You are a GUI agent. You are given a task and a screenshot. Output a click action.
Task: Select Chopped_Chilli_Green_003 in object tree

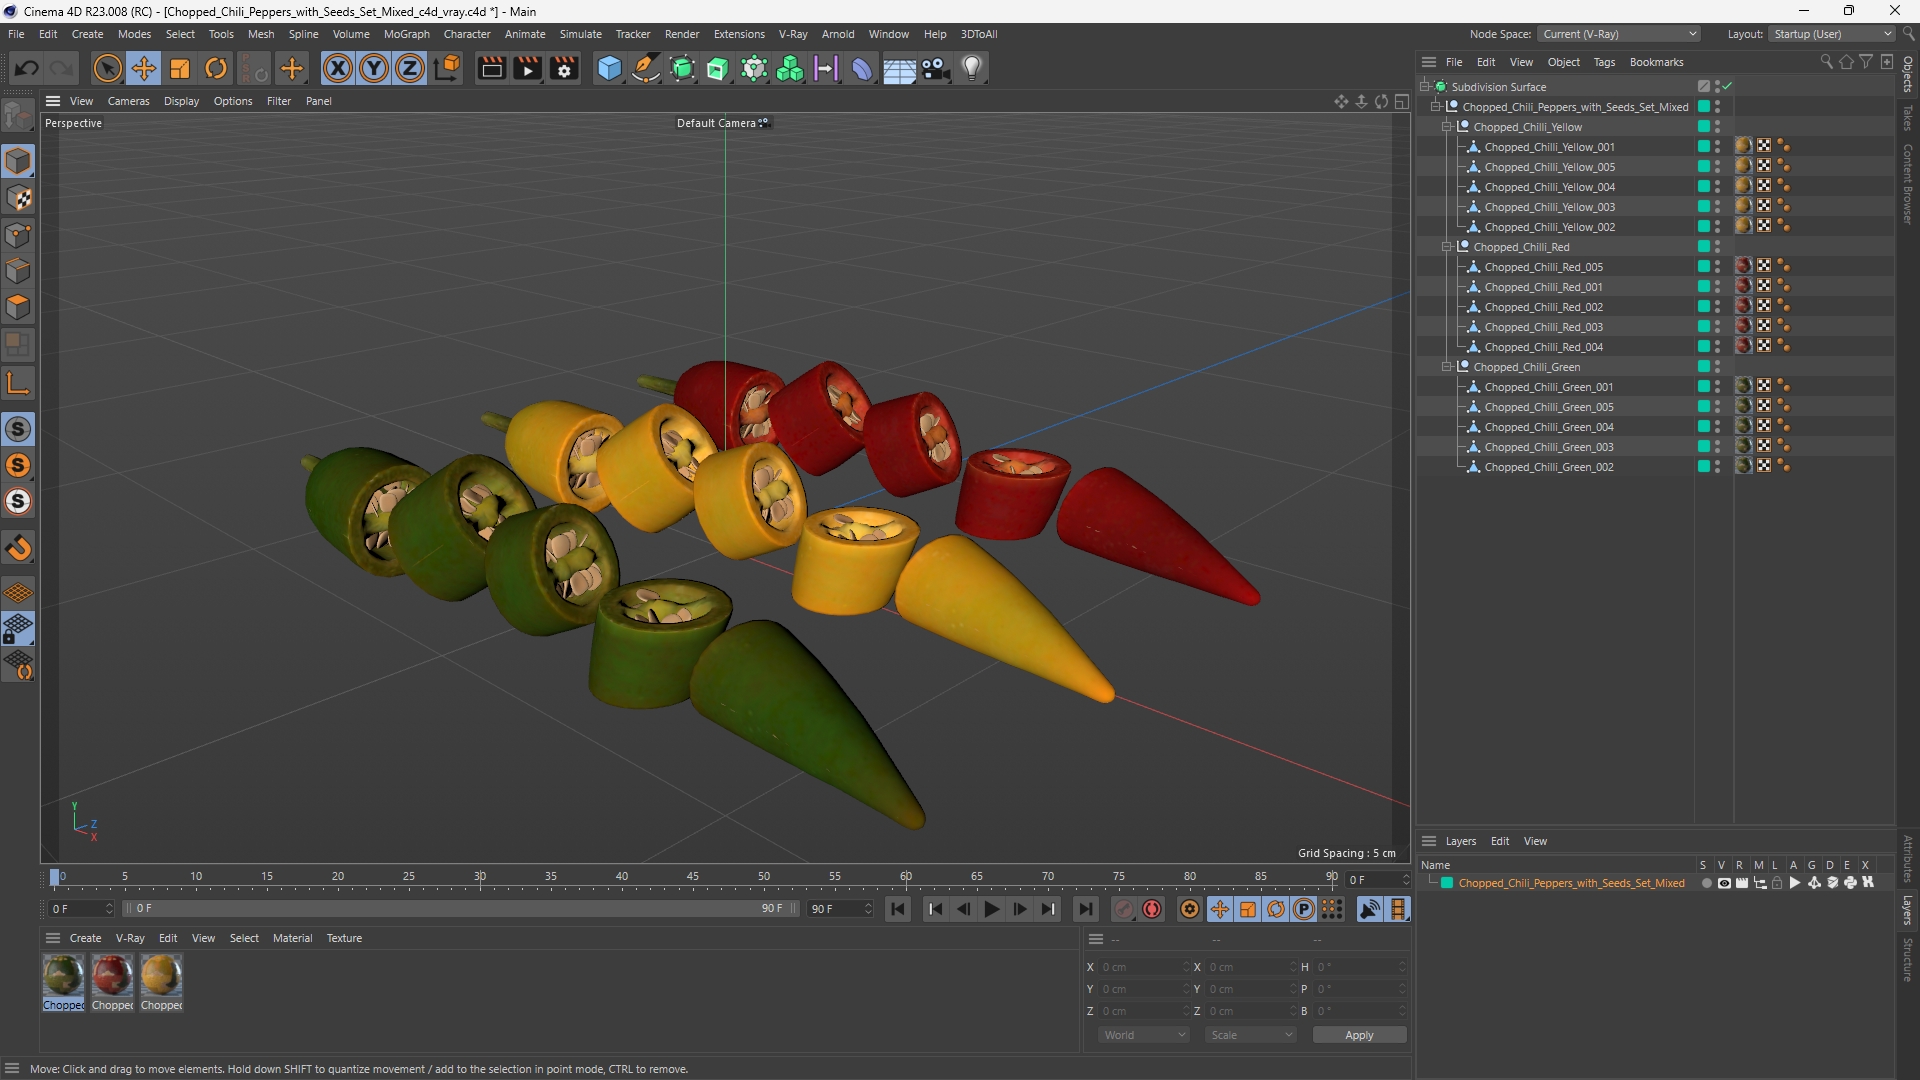pos(1548,447)
